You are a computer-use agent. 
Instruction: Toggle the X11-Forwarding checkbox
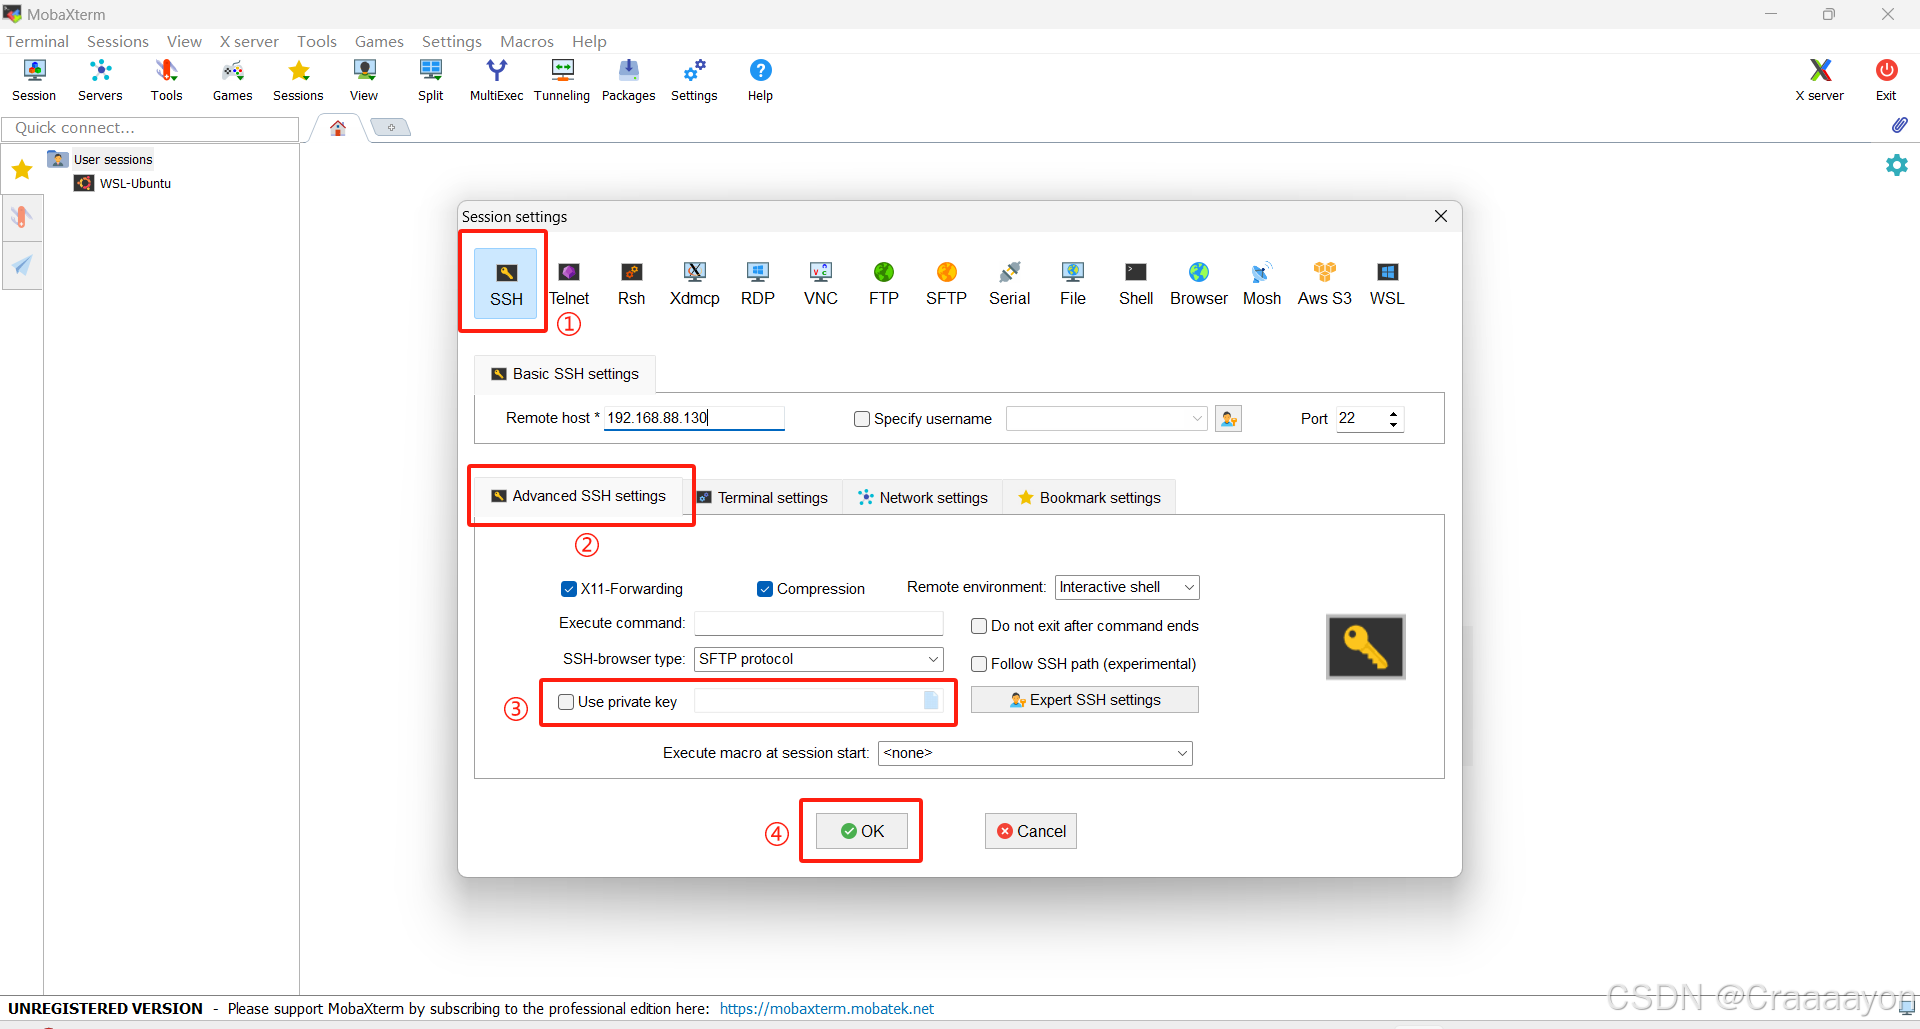tap(568, 589)
